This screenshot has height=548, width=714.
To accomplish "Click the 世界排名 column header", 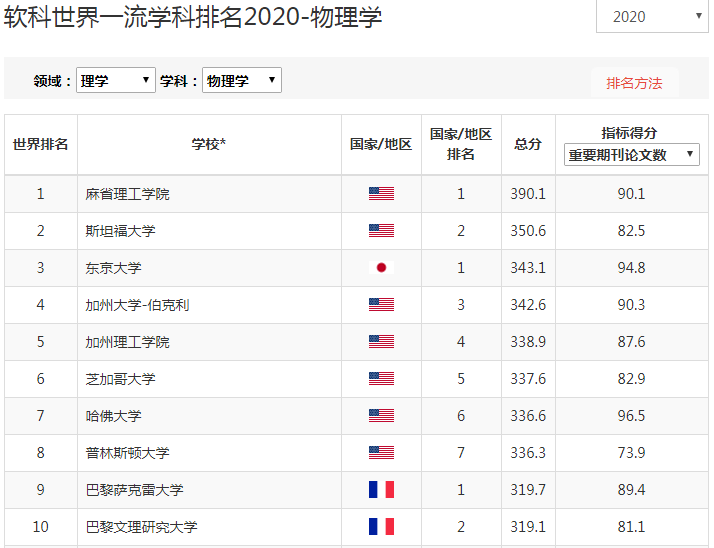I will (41, 144).
